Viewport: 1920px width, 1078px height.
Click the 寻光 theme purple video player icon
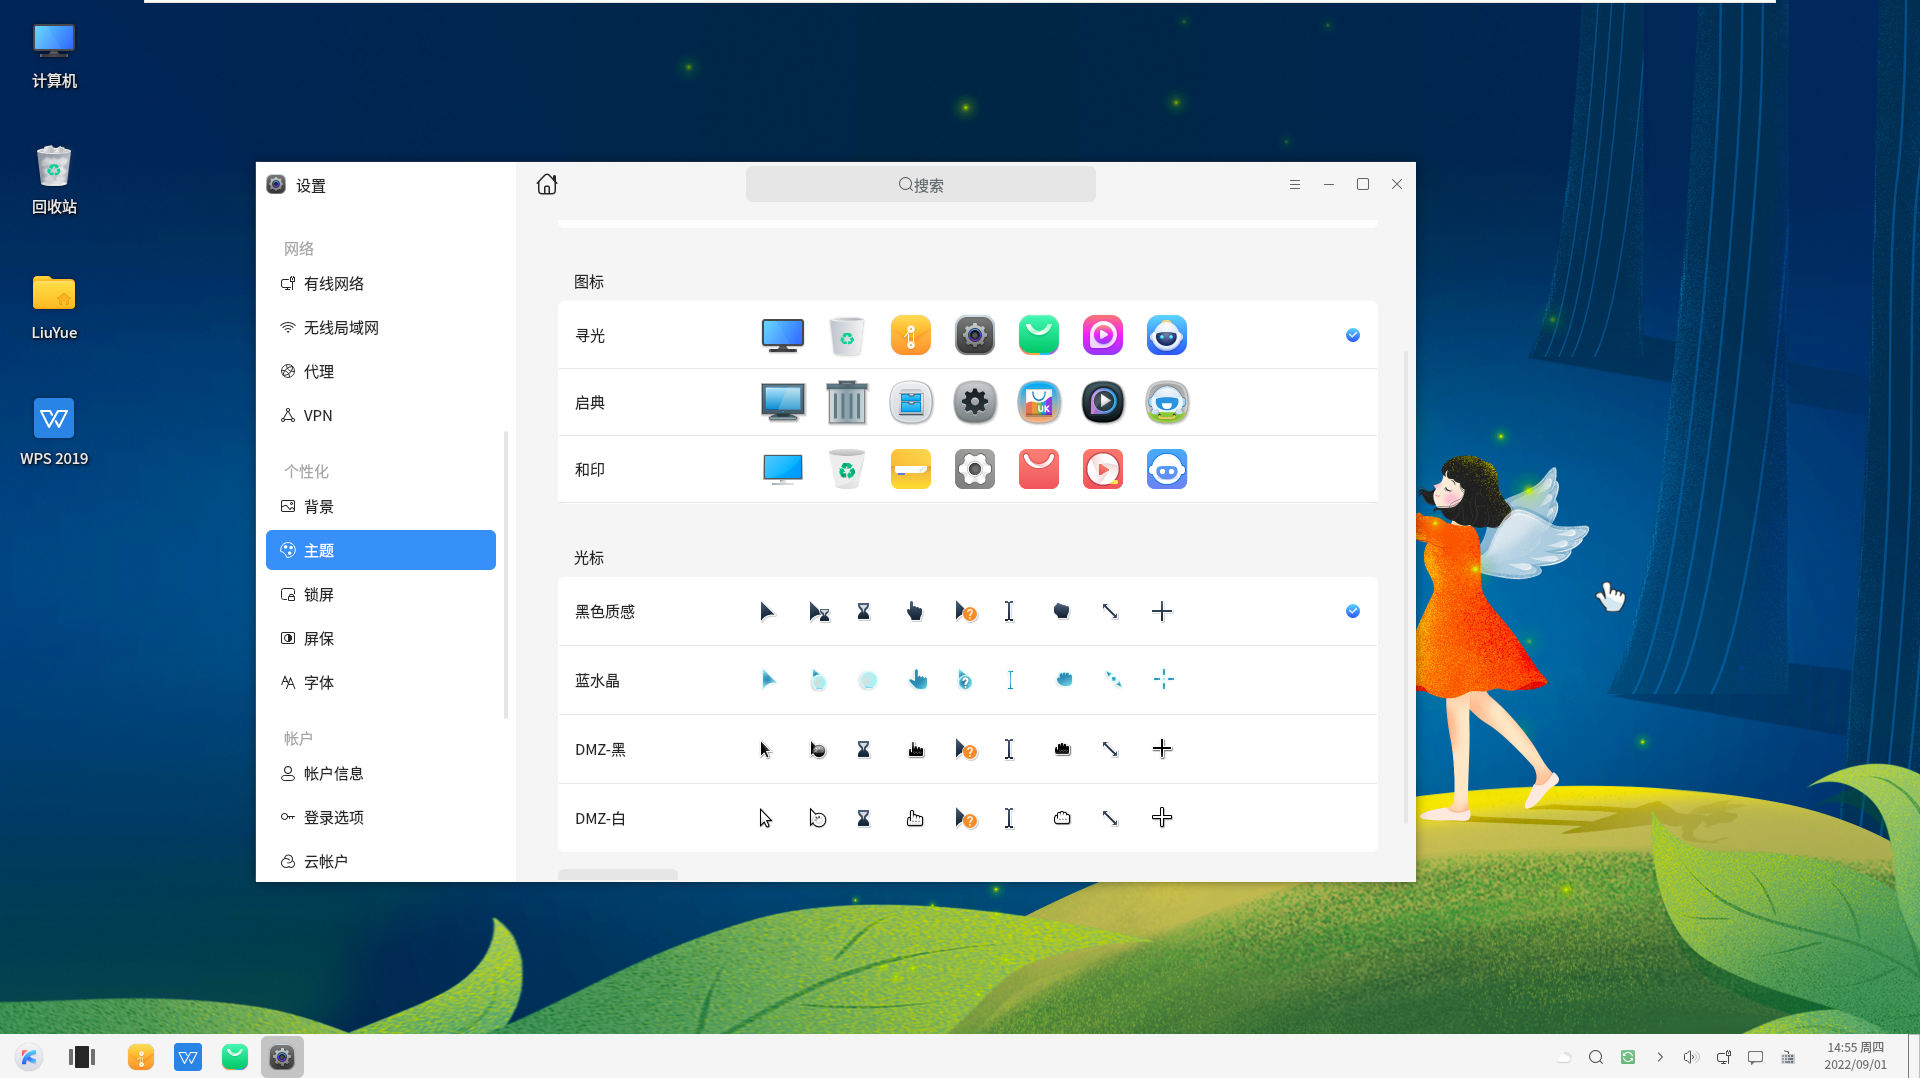pyautogui.click(x=1103, y=335)
